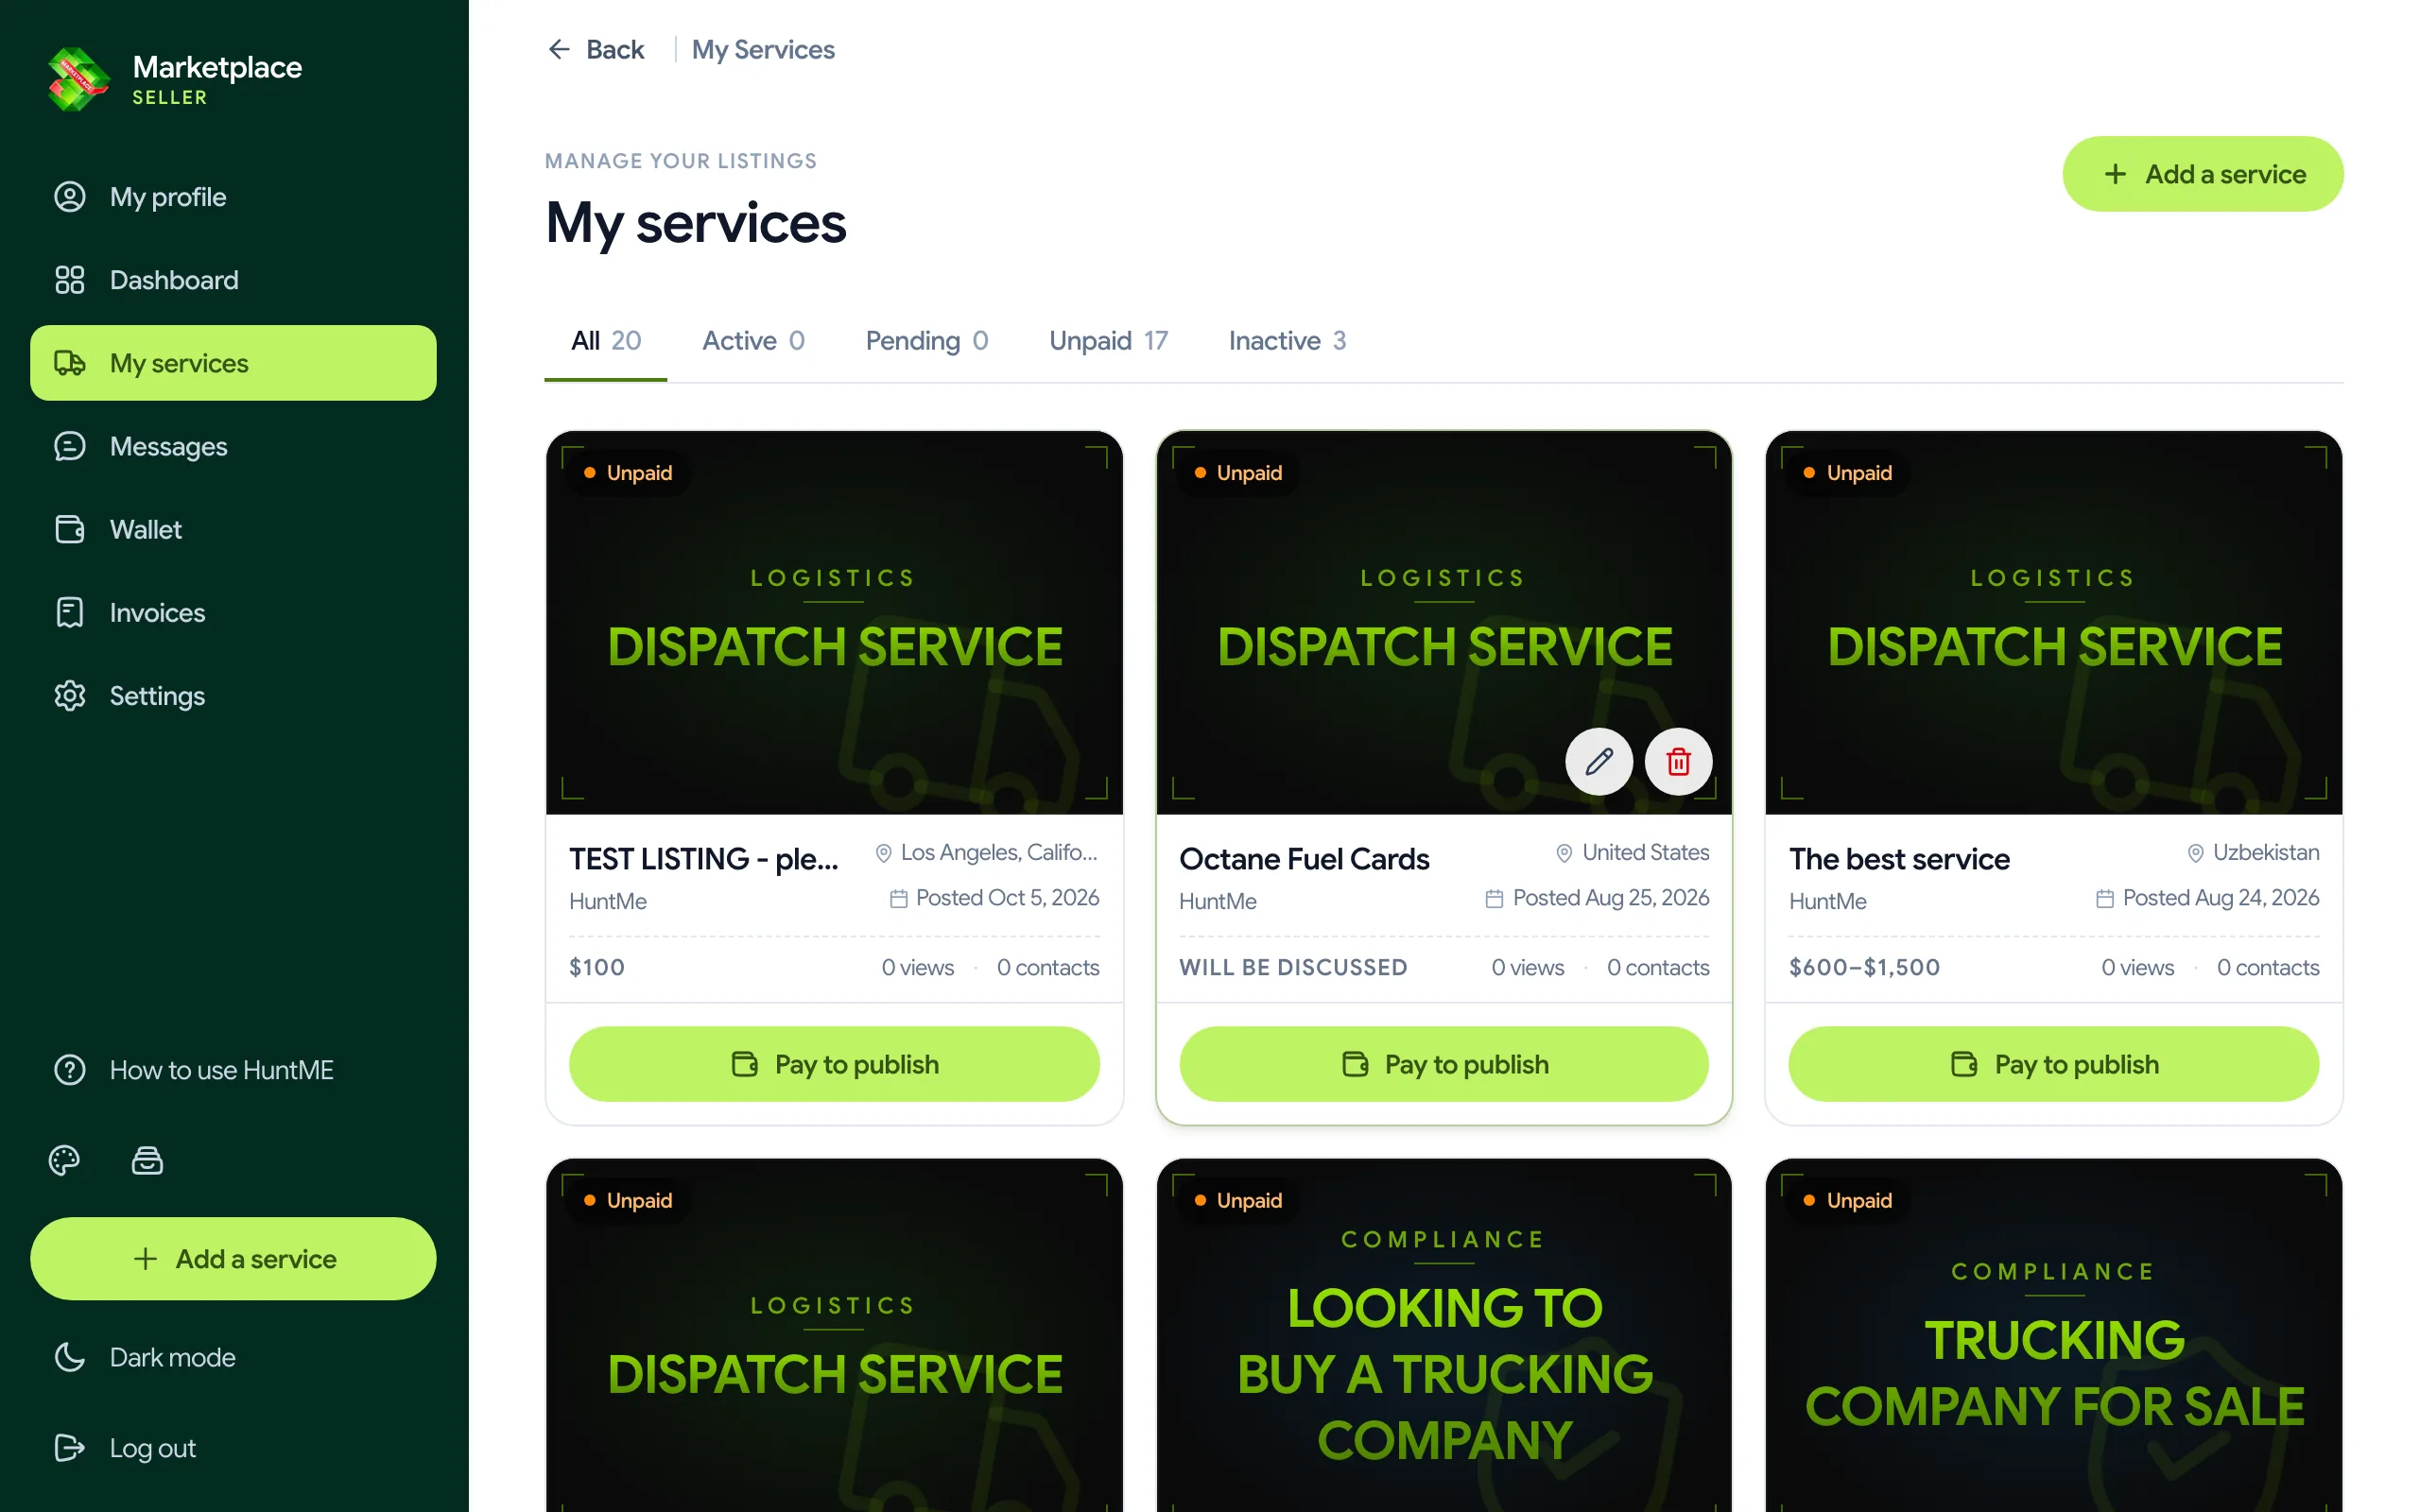This screenshot has height=1512, width=2420.
Task: Click the Log out sidebar item
Action: (x=233, y=1447)
